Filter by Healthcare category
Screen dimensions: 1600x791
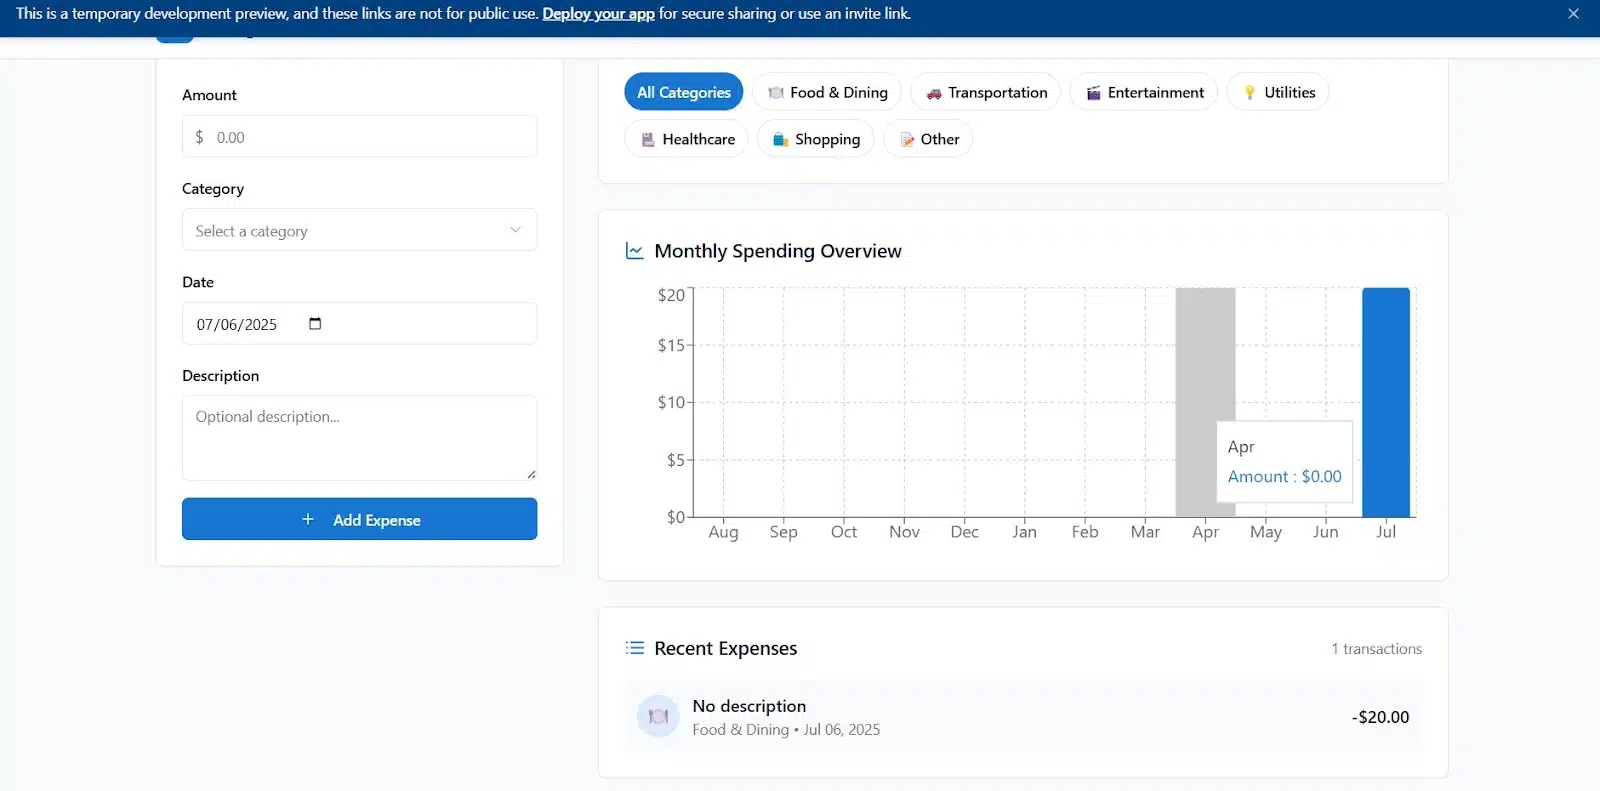tap(686, 139)
